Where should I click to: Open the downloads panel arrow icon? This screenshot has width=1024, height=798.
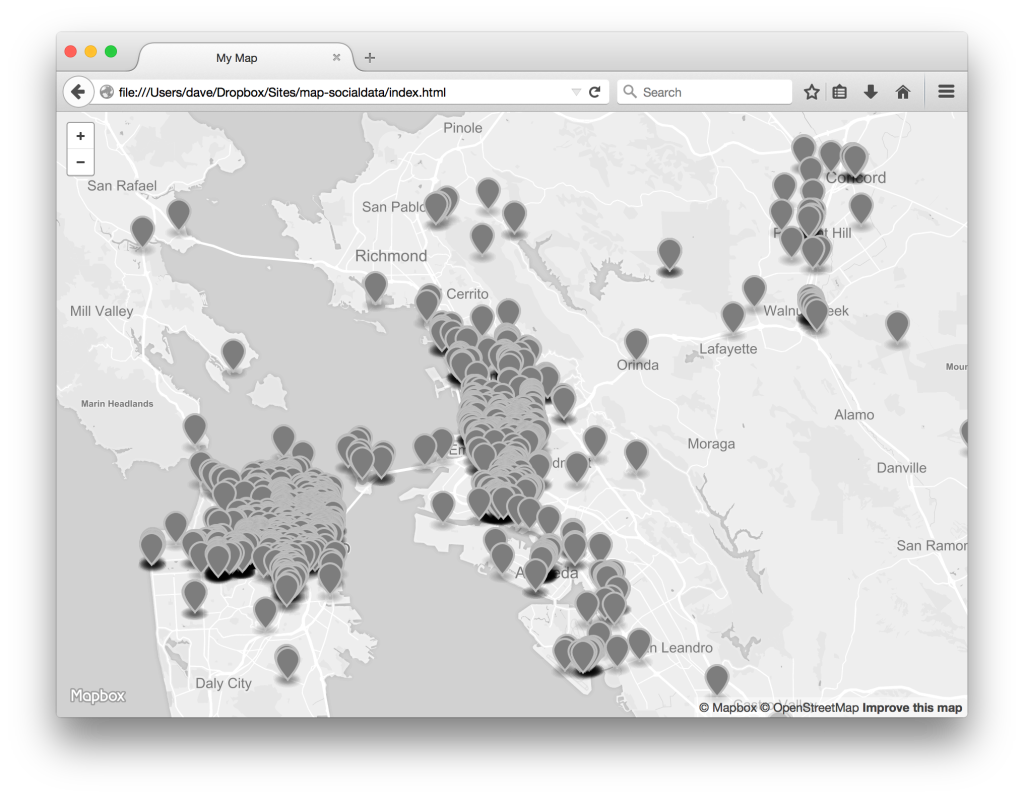coord(870,91)
